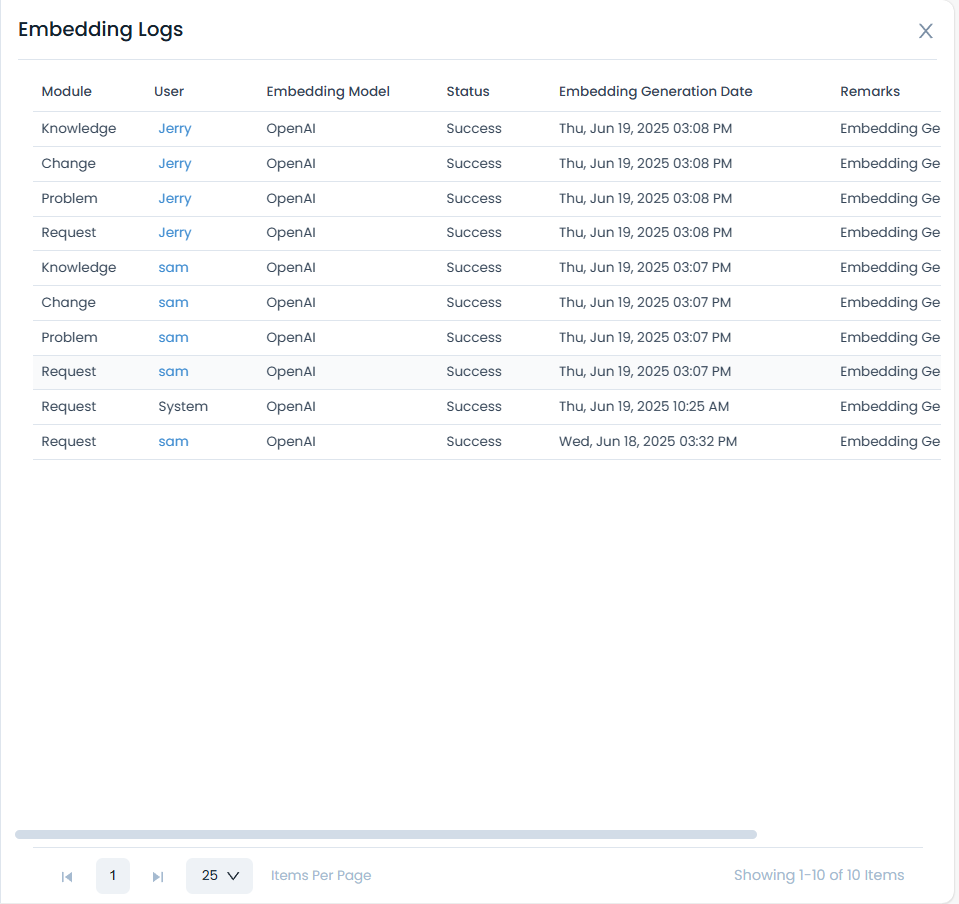Jump to the last page icon
The height and width of the screenshot is (904, 959).
[158, 876]
